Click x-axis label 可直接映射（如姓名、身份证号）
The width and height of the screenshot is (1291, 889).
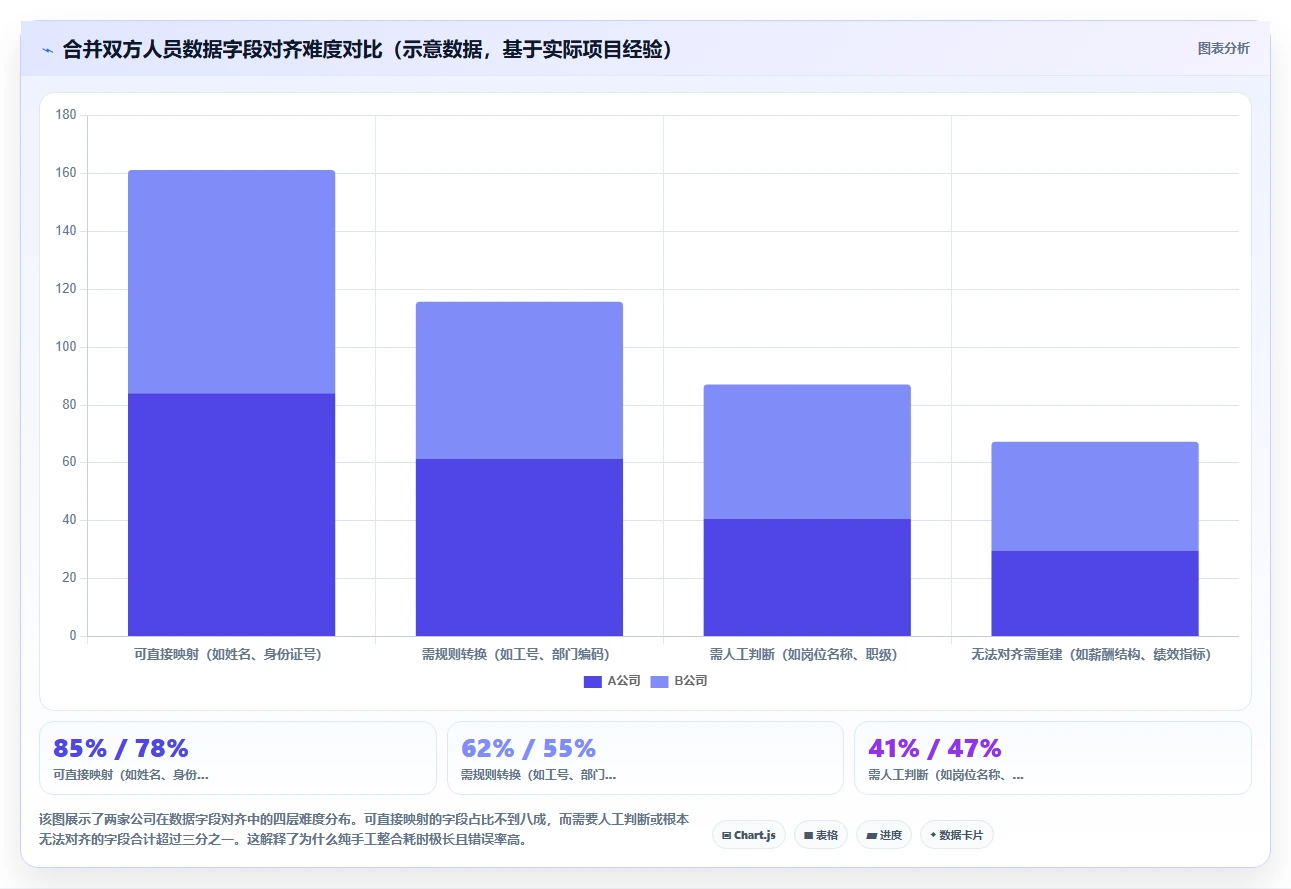231,655
